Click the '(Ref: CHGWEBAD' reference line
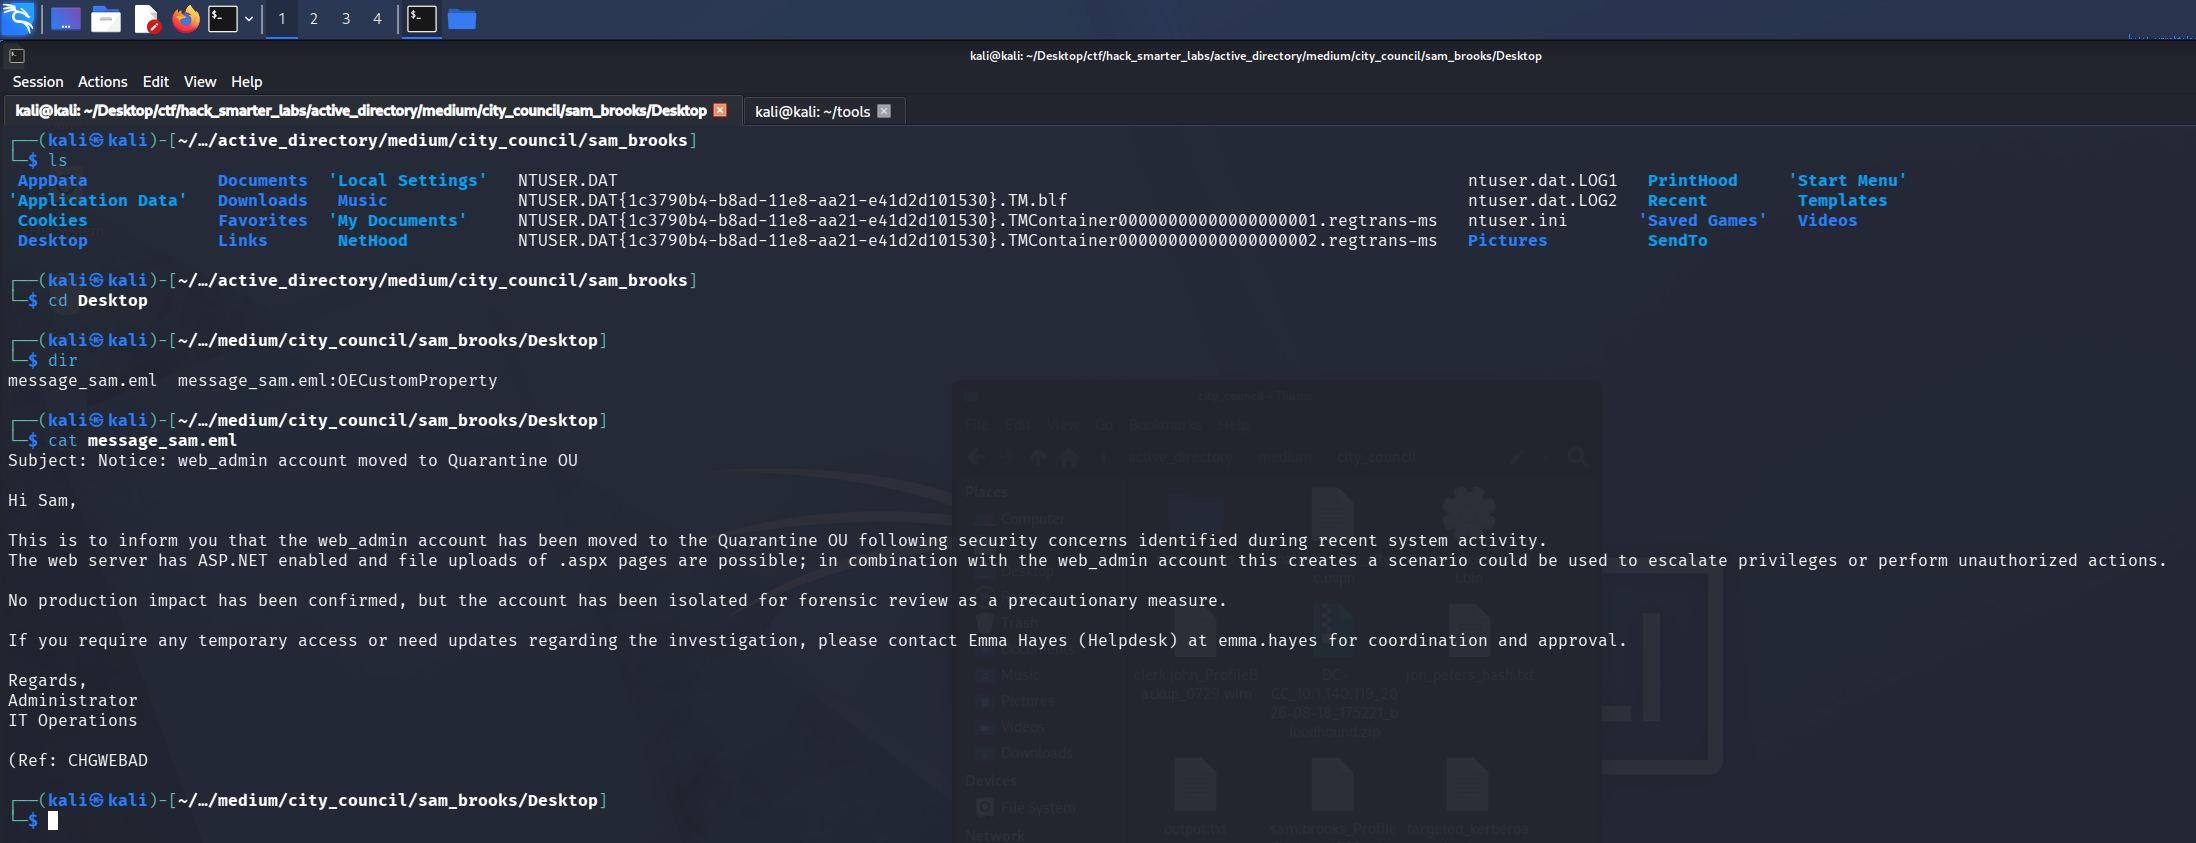 click(78, 761)
